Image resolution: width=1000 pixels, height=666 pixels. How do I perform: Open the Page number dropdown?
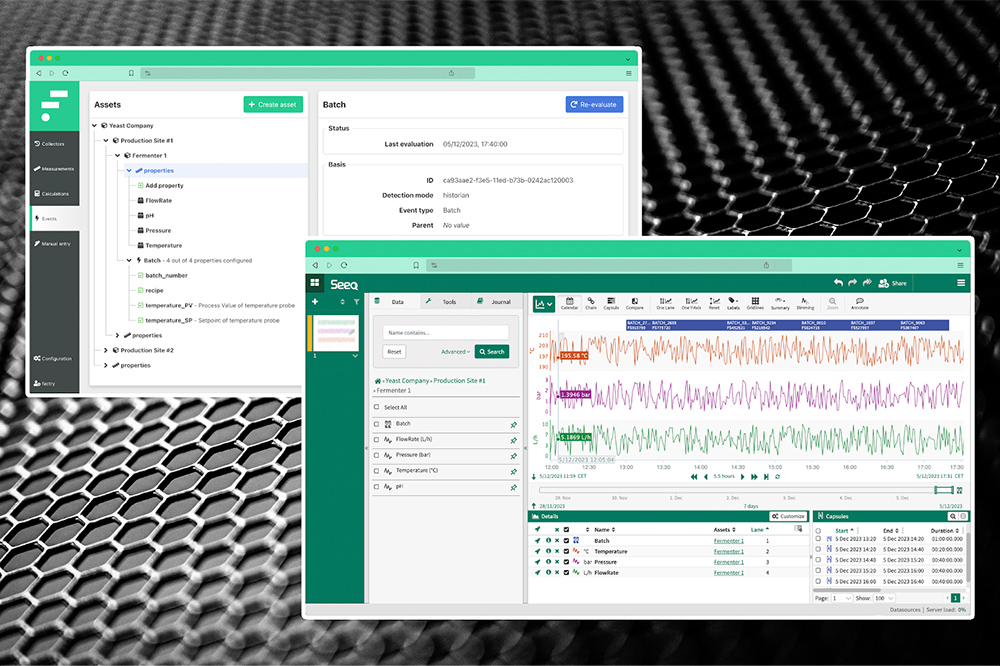[x=841, y=598]
